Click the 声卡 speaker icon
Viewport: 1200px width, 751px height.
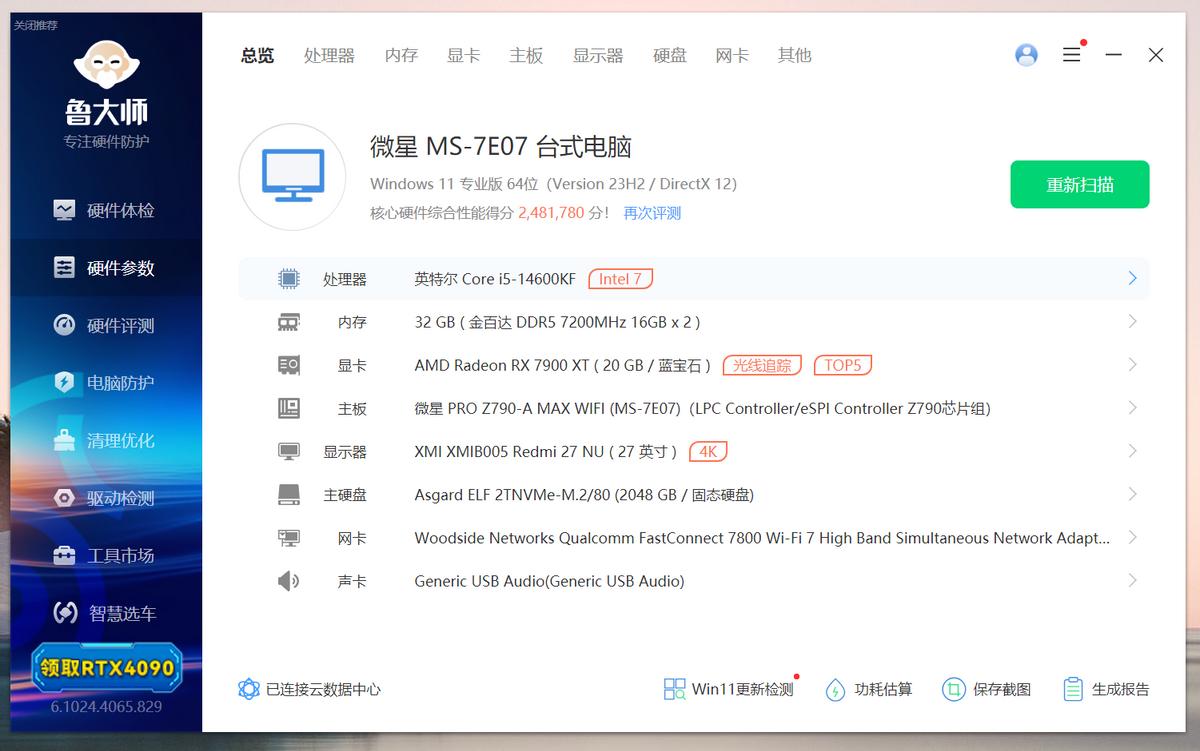[288, 581]
